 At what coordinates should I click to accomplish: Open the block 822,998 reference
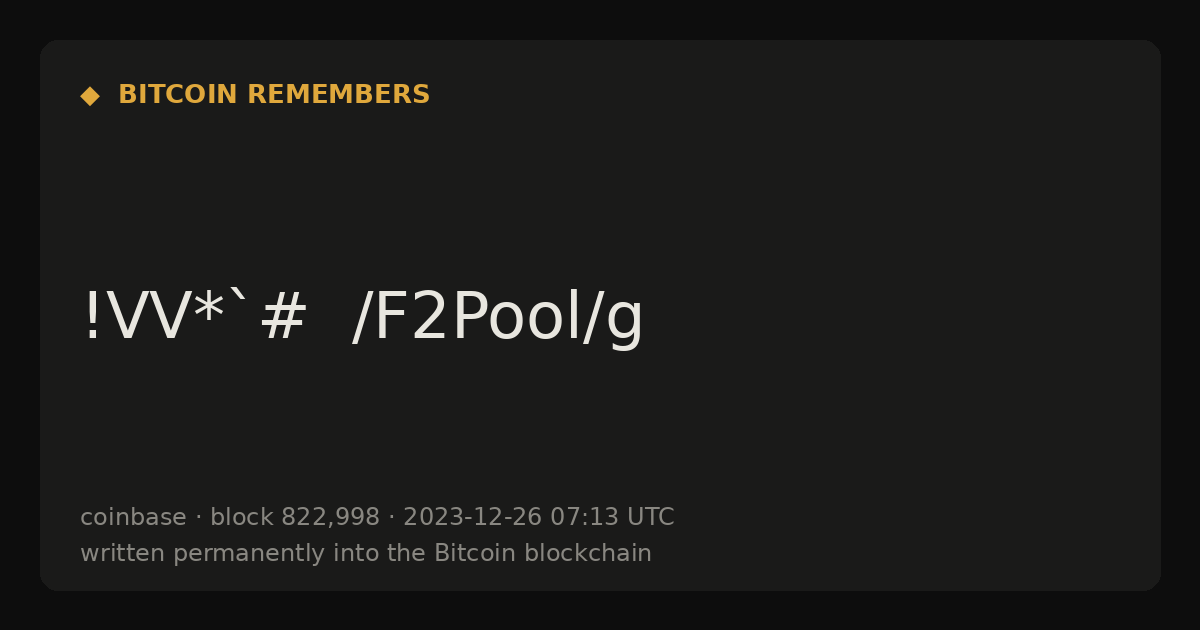pyautogui.click(x=295, y=518)
